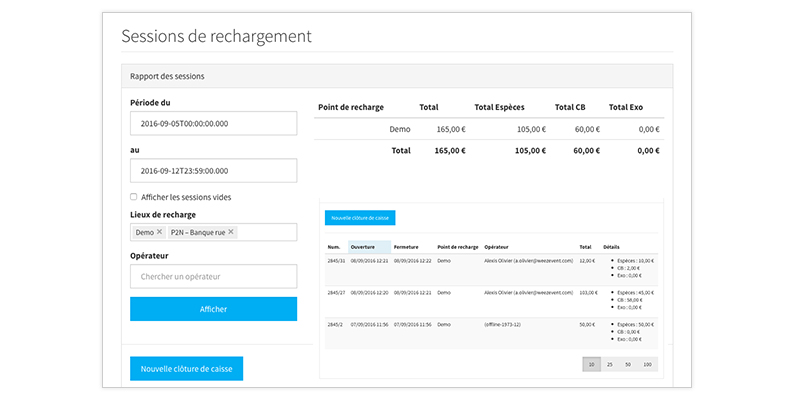The image size is (800, 400).
Task: Sort sessions by the Fermeture column
Action: click(x=406, y=247)
